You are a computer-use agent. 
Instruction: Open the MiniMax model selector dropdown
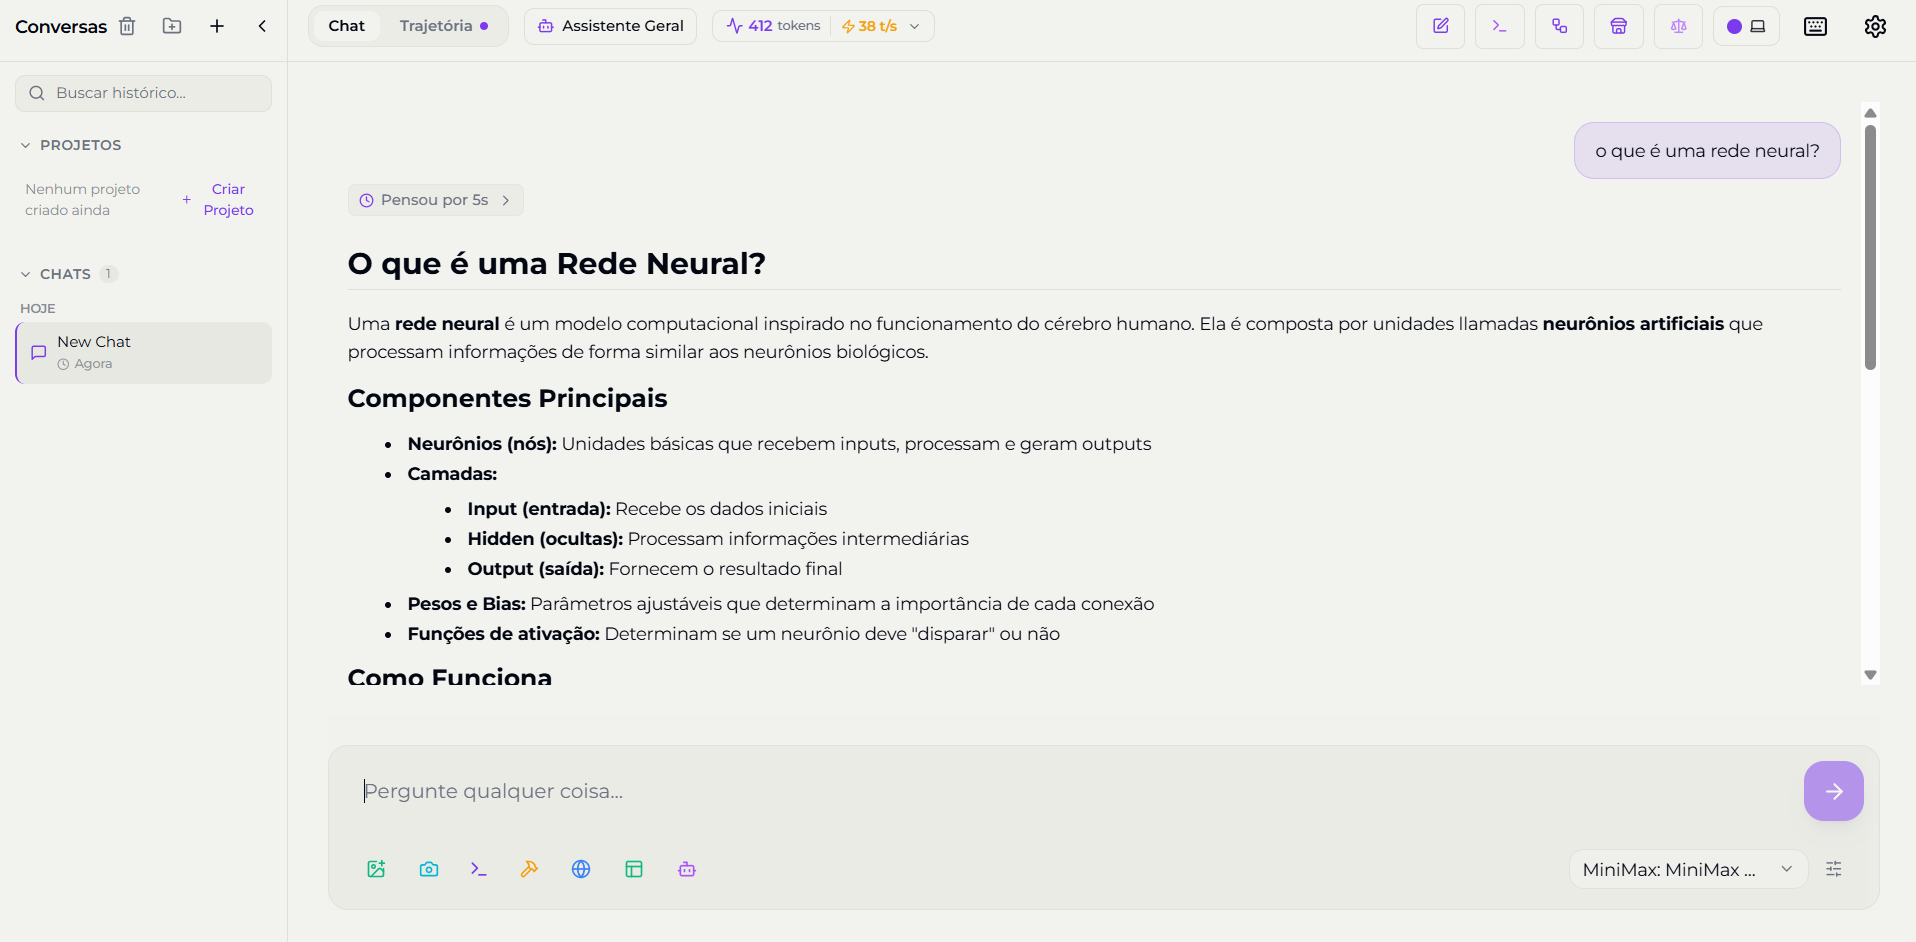coord(1688,869)
